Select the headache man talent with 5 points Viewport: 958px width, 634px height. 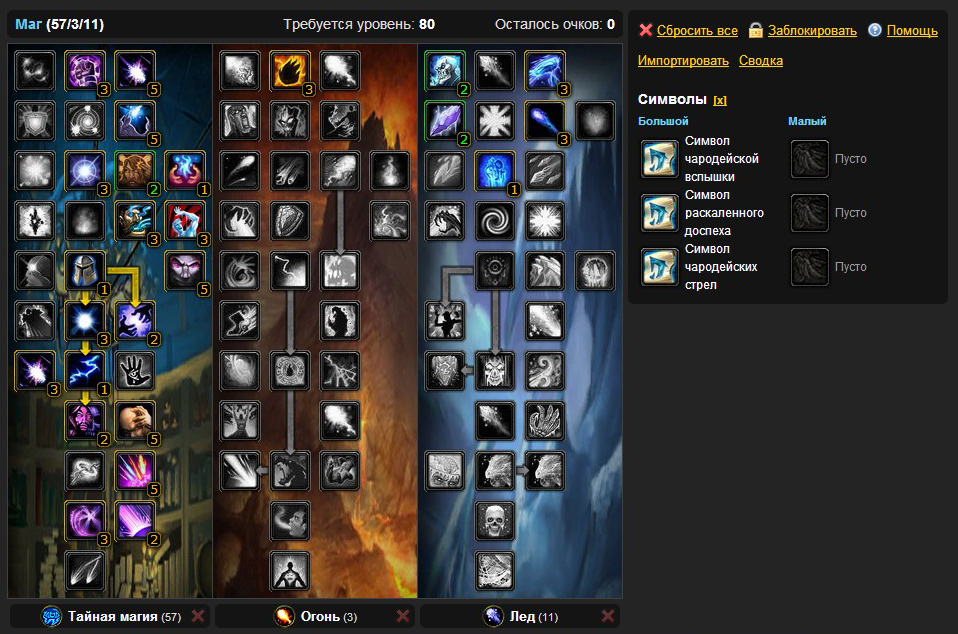(135, 421)
